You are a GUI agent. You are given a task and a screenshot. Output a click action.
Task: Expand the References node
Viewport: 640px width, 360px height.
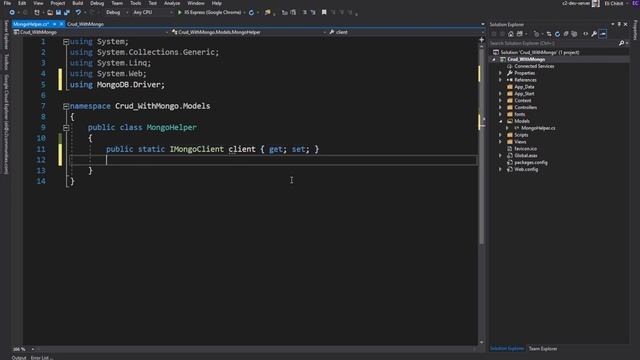(x=500, y=80)
